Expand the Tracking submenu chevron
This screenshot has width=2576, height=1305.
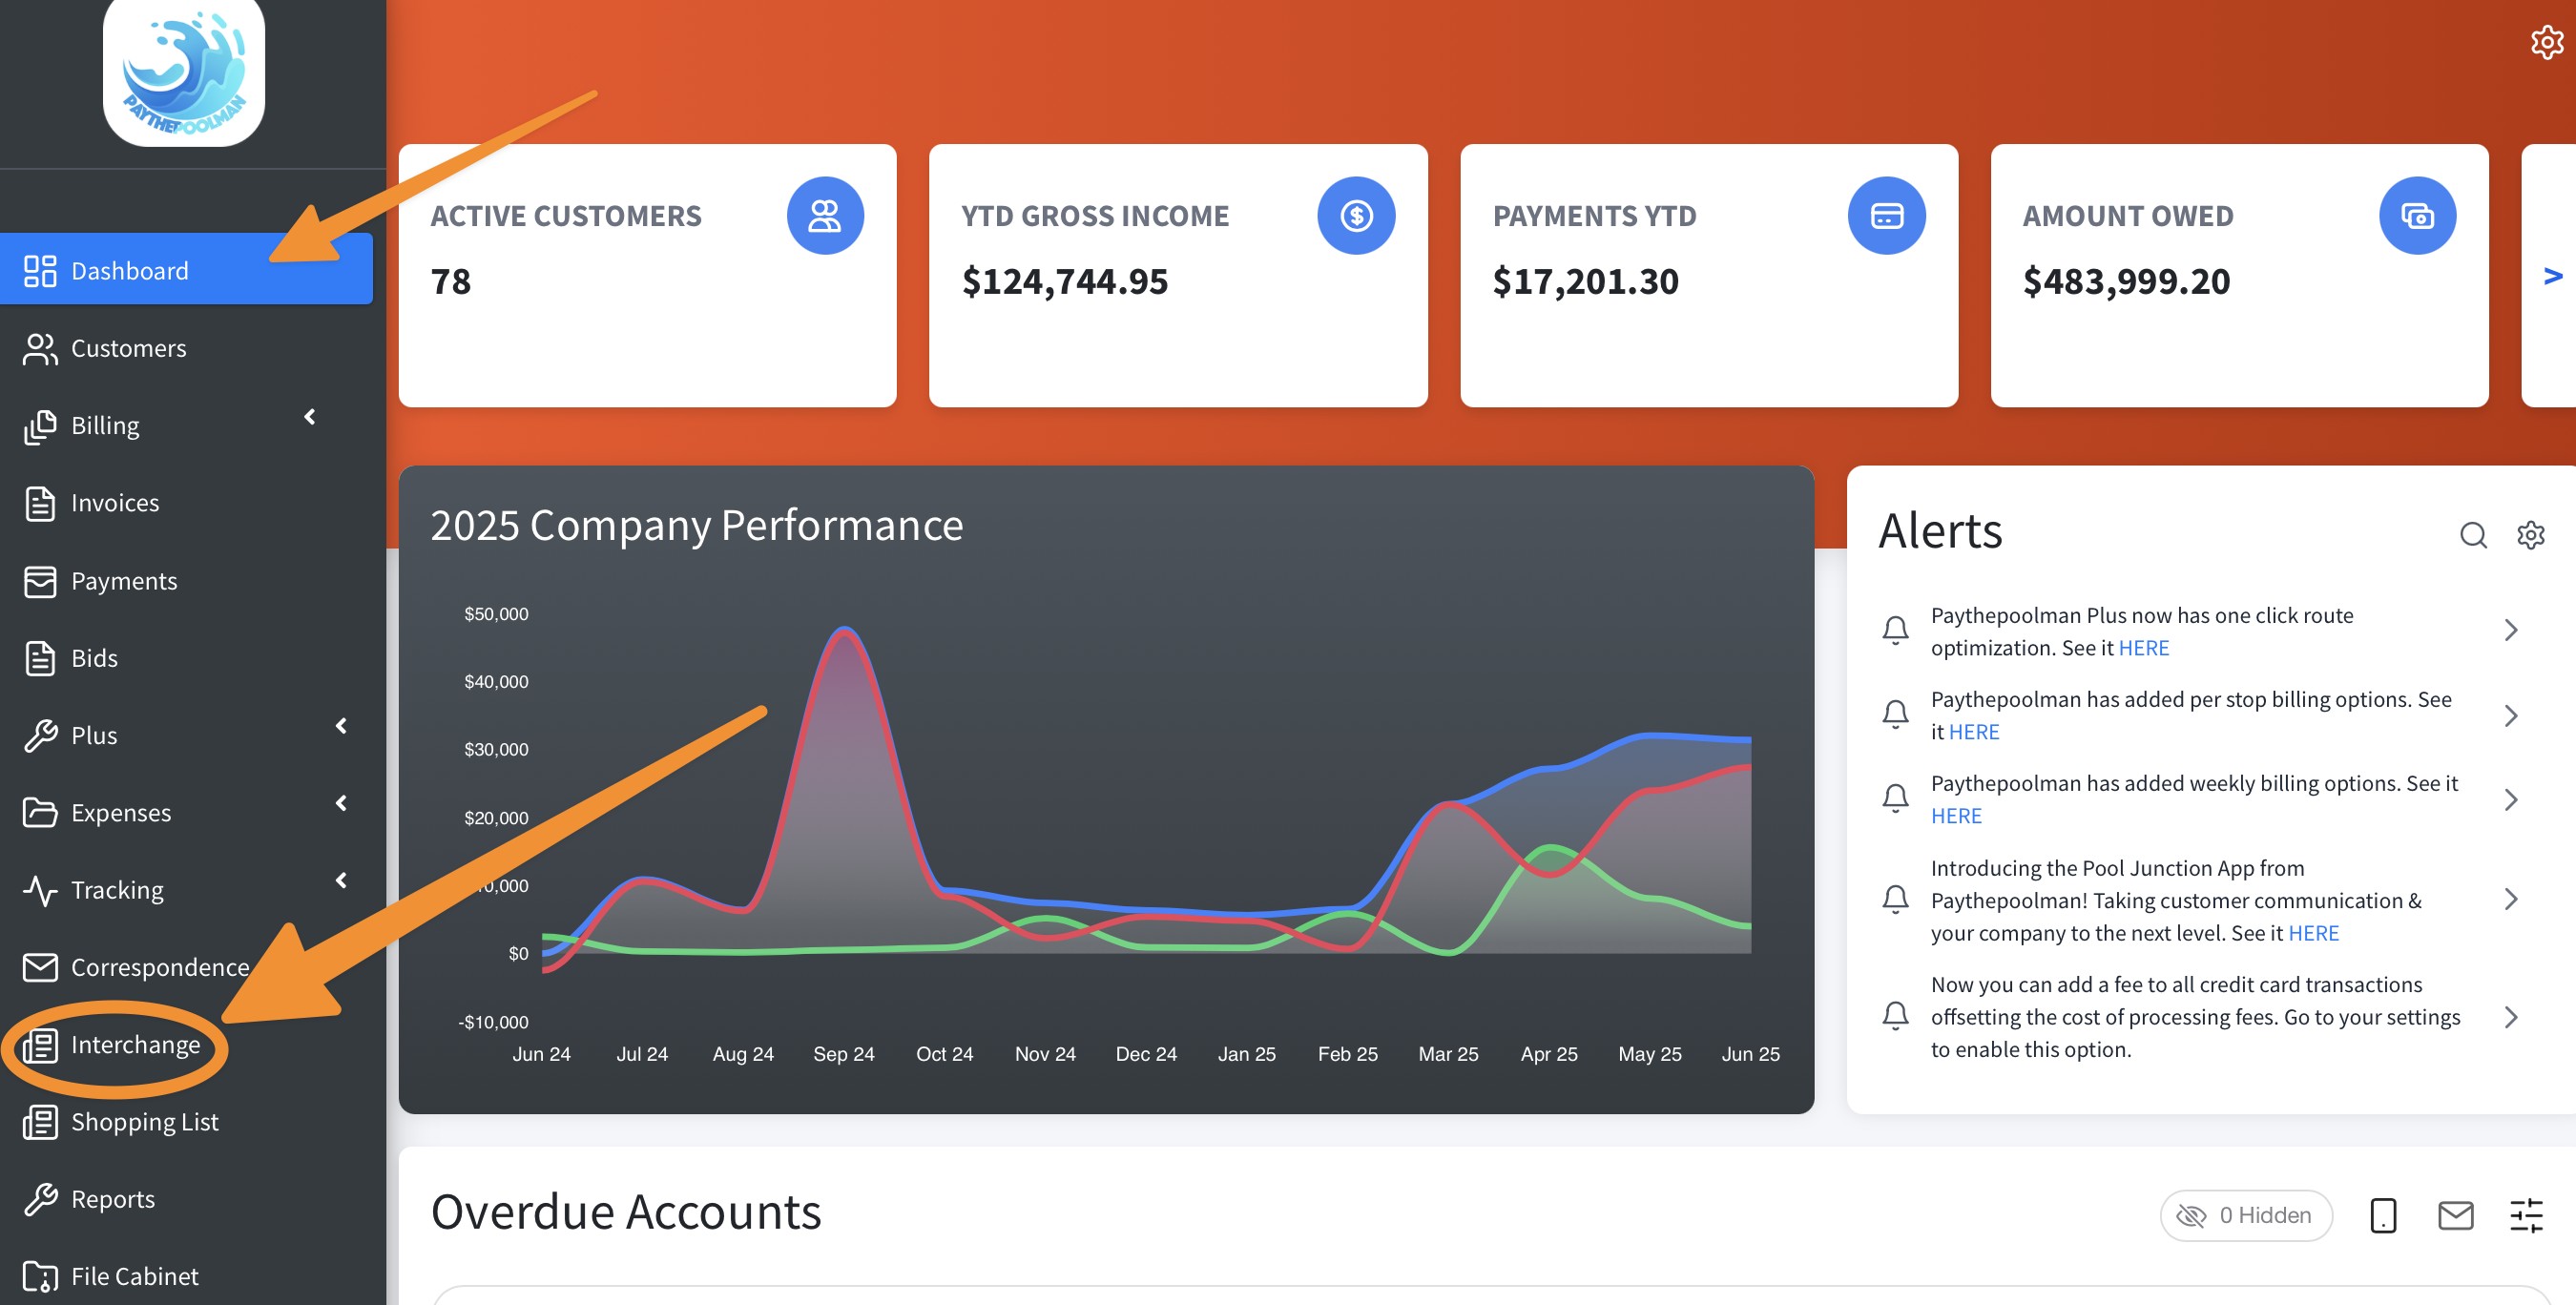[x=341, y=880]
